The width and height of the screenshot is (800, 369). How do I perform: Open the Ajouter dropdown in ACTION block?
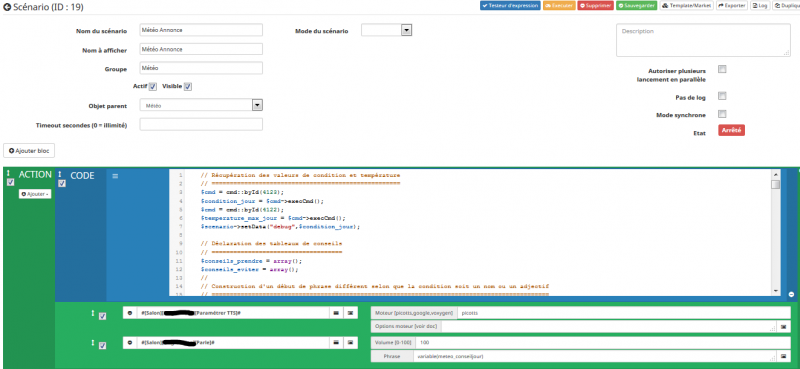(35, 194)
